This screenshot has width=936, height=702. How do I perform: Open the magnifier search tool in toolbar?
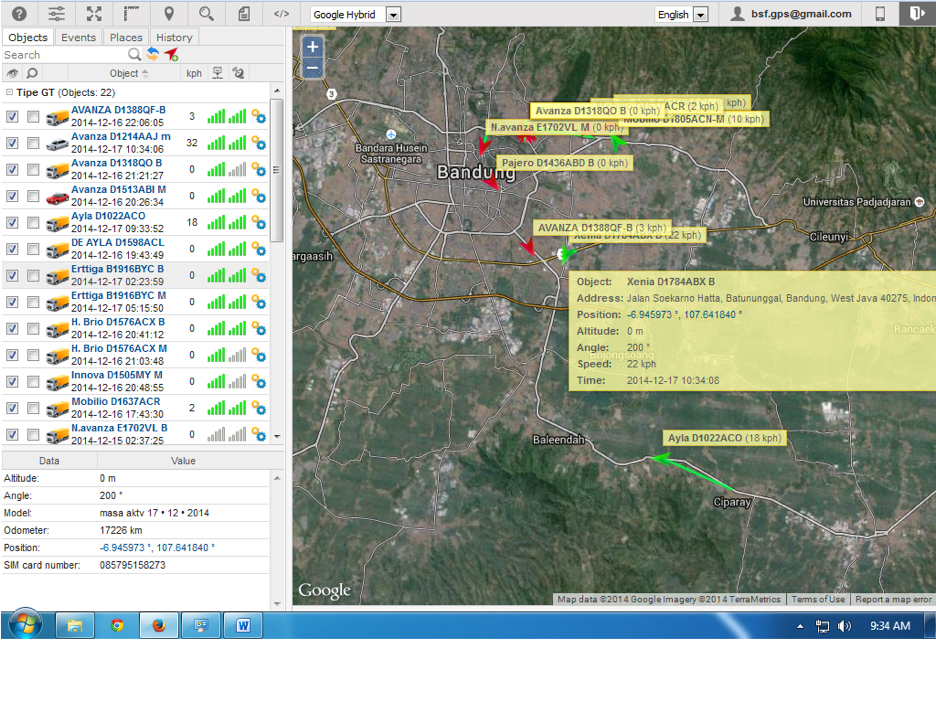(x=207, y=13)
